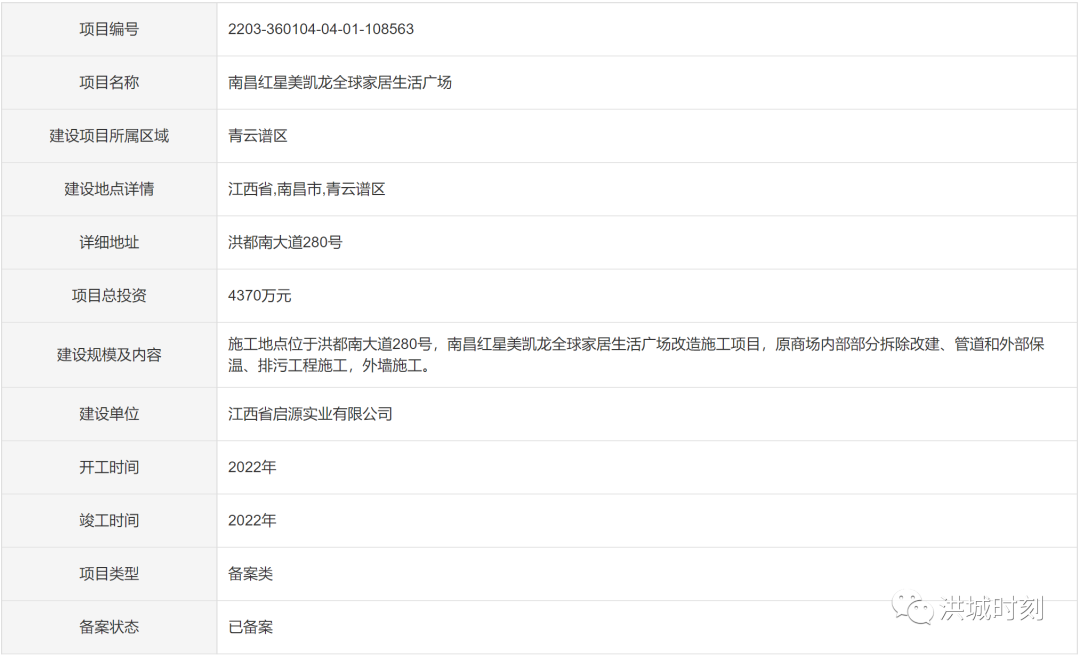The width and height of the screenshot is (1080, 656).
Task: Select the project number 2203-360104-04-01-108563
Action: (321, 29)
